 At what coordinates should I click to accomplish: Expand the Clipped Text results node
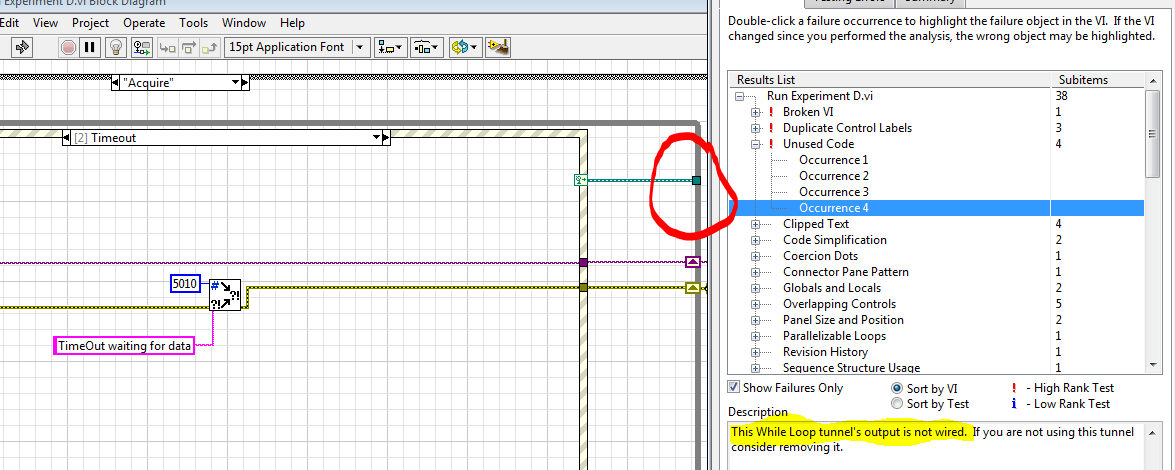coord(757,224)
